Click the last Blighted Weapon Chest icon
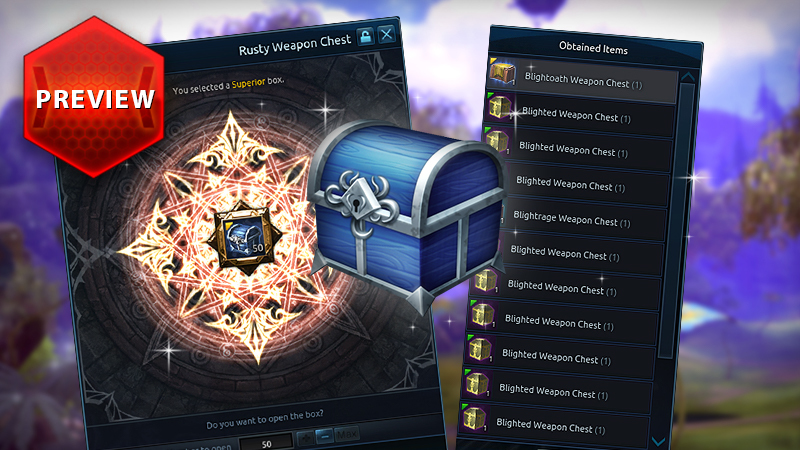This screenshot has width=800, height=450. coord(474,418)
